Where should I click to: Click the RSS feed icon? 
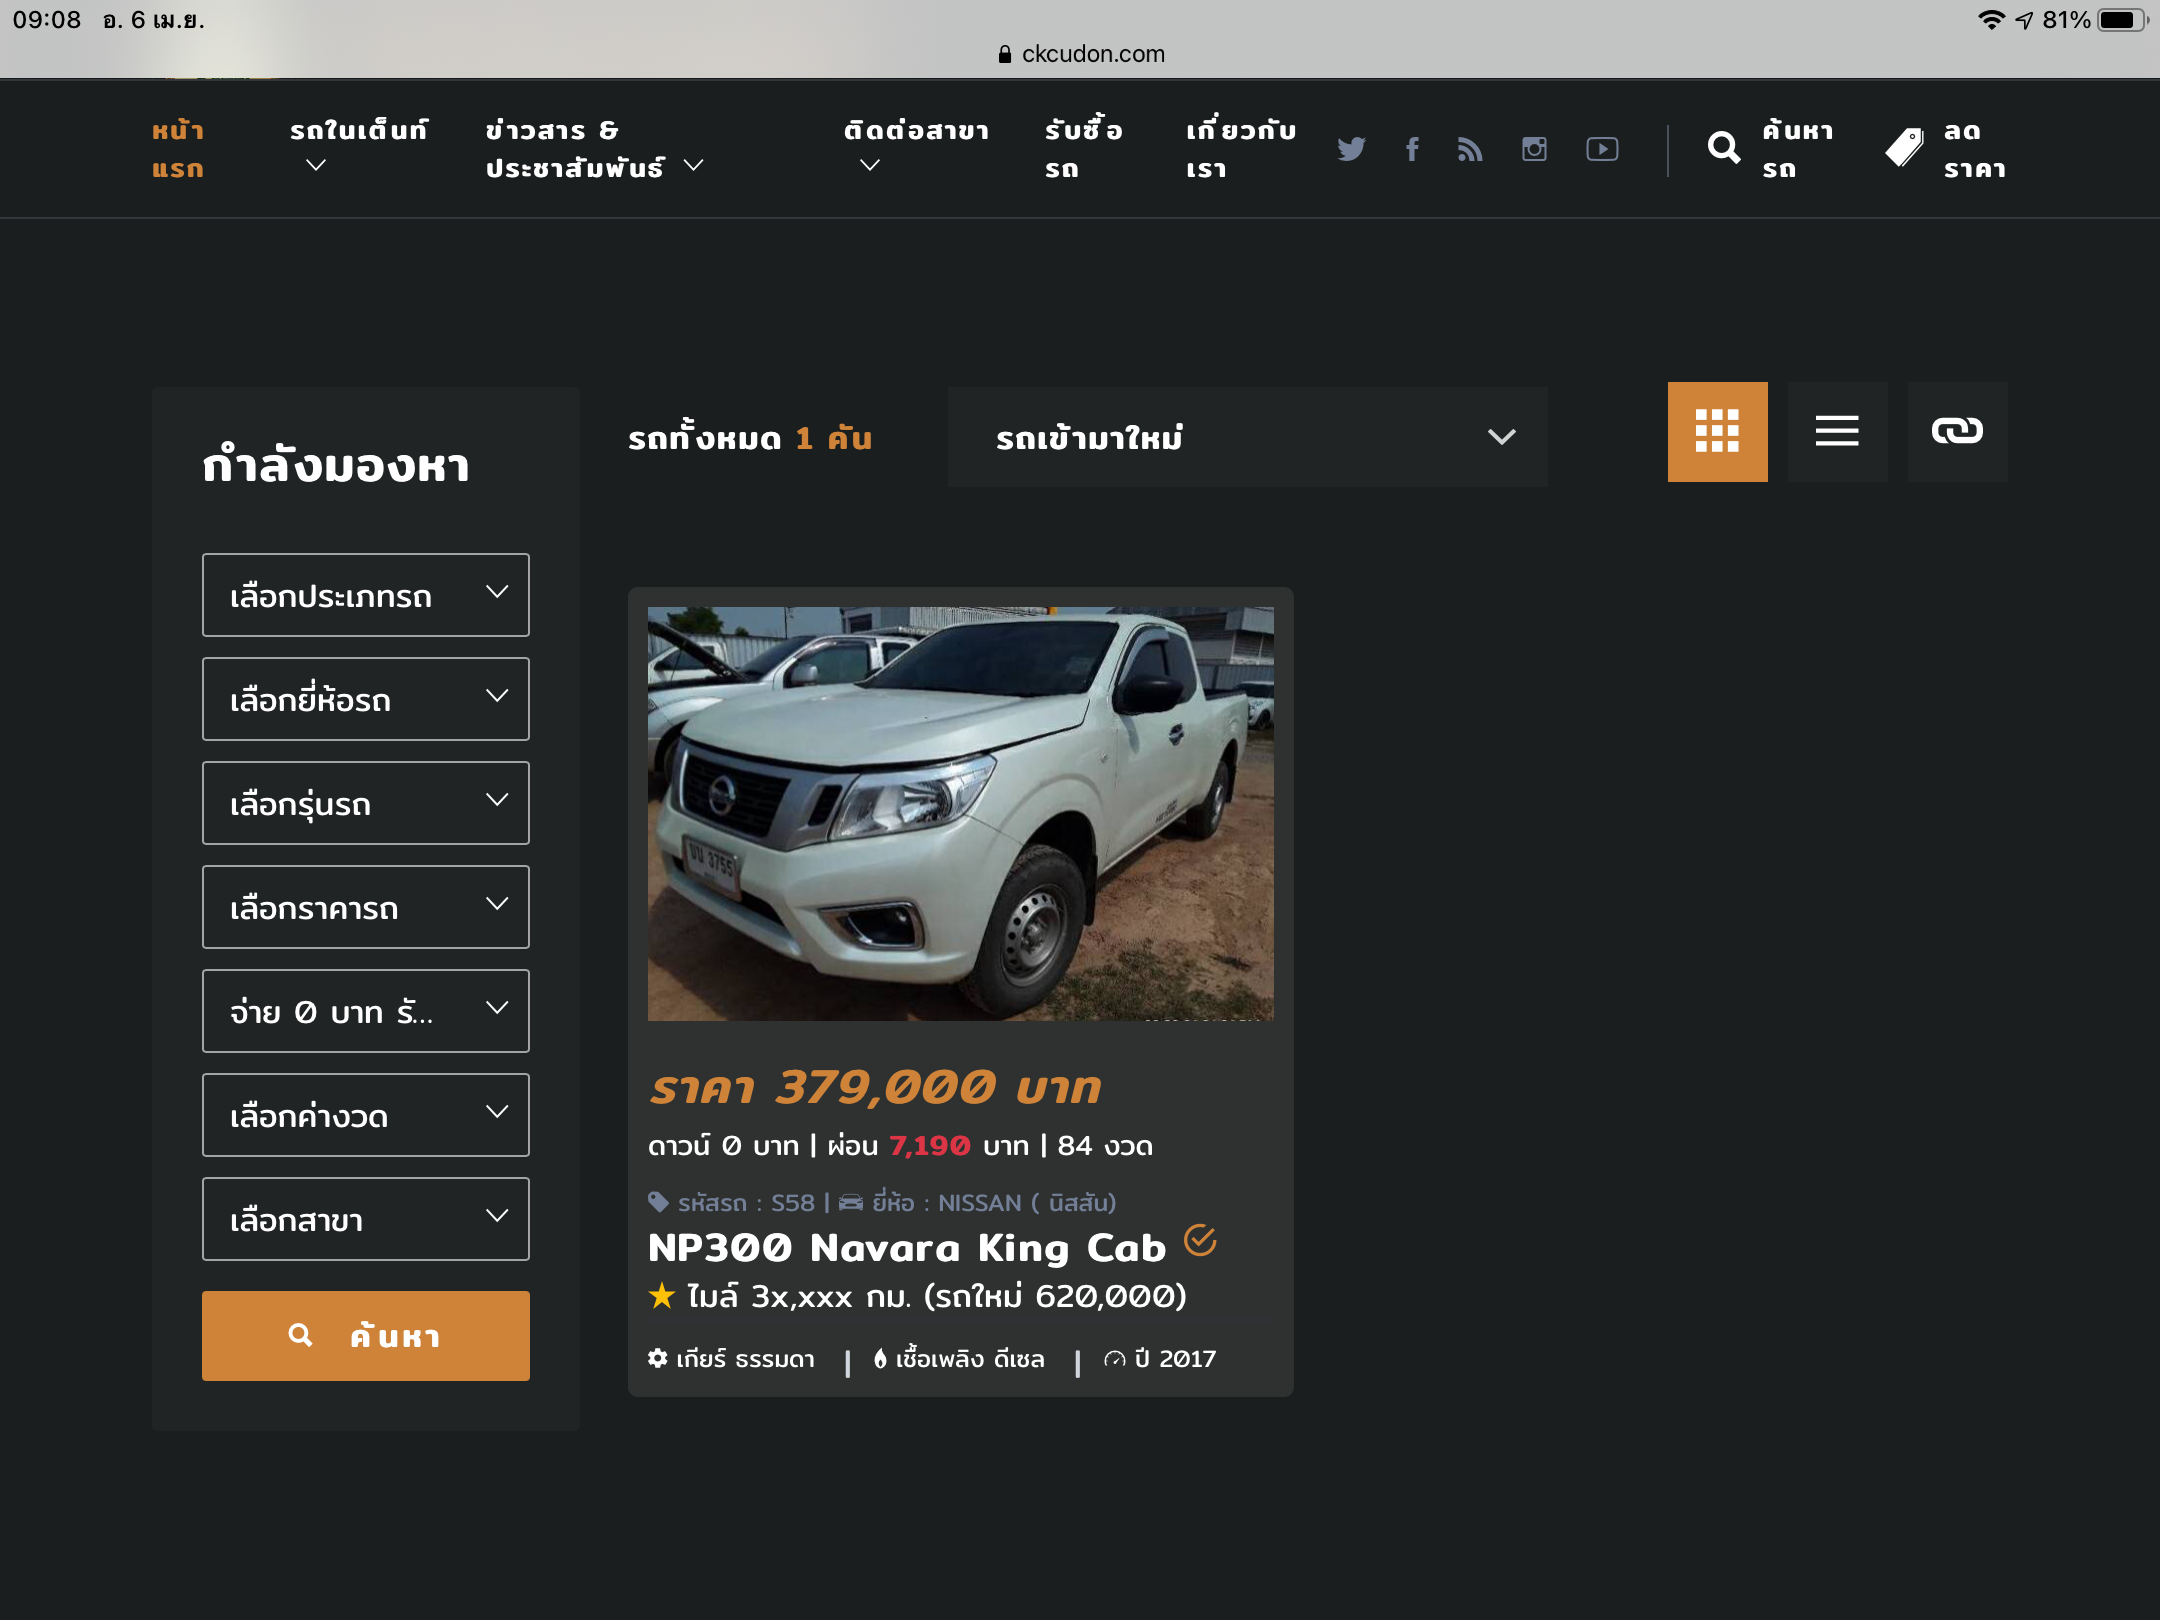point(1469,149)
